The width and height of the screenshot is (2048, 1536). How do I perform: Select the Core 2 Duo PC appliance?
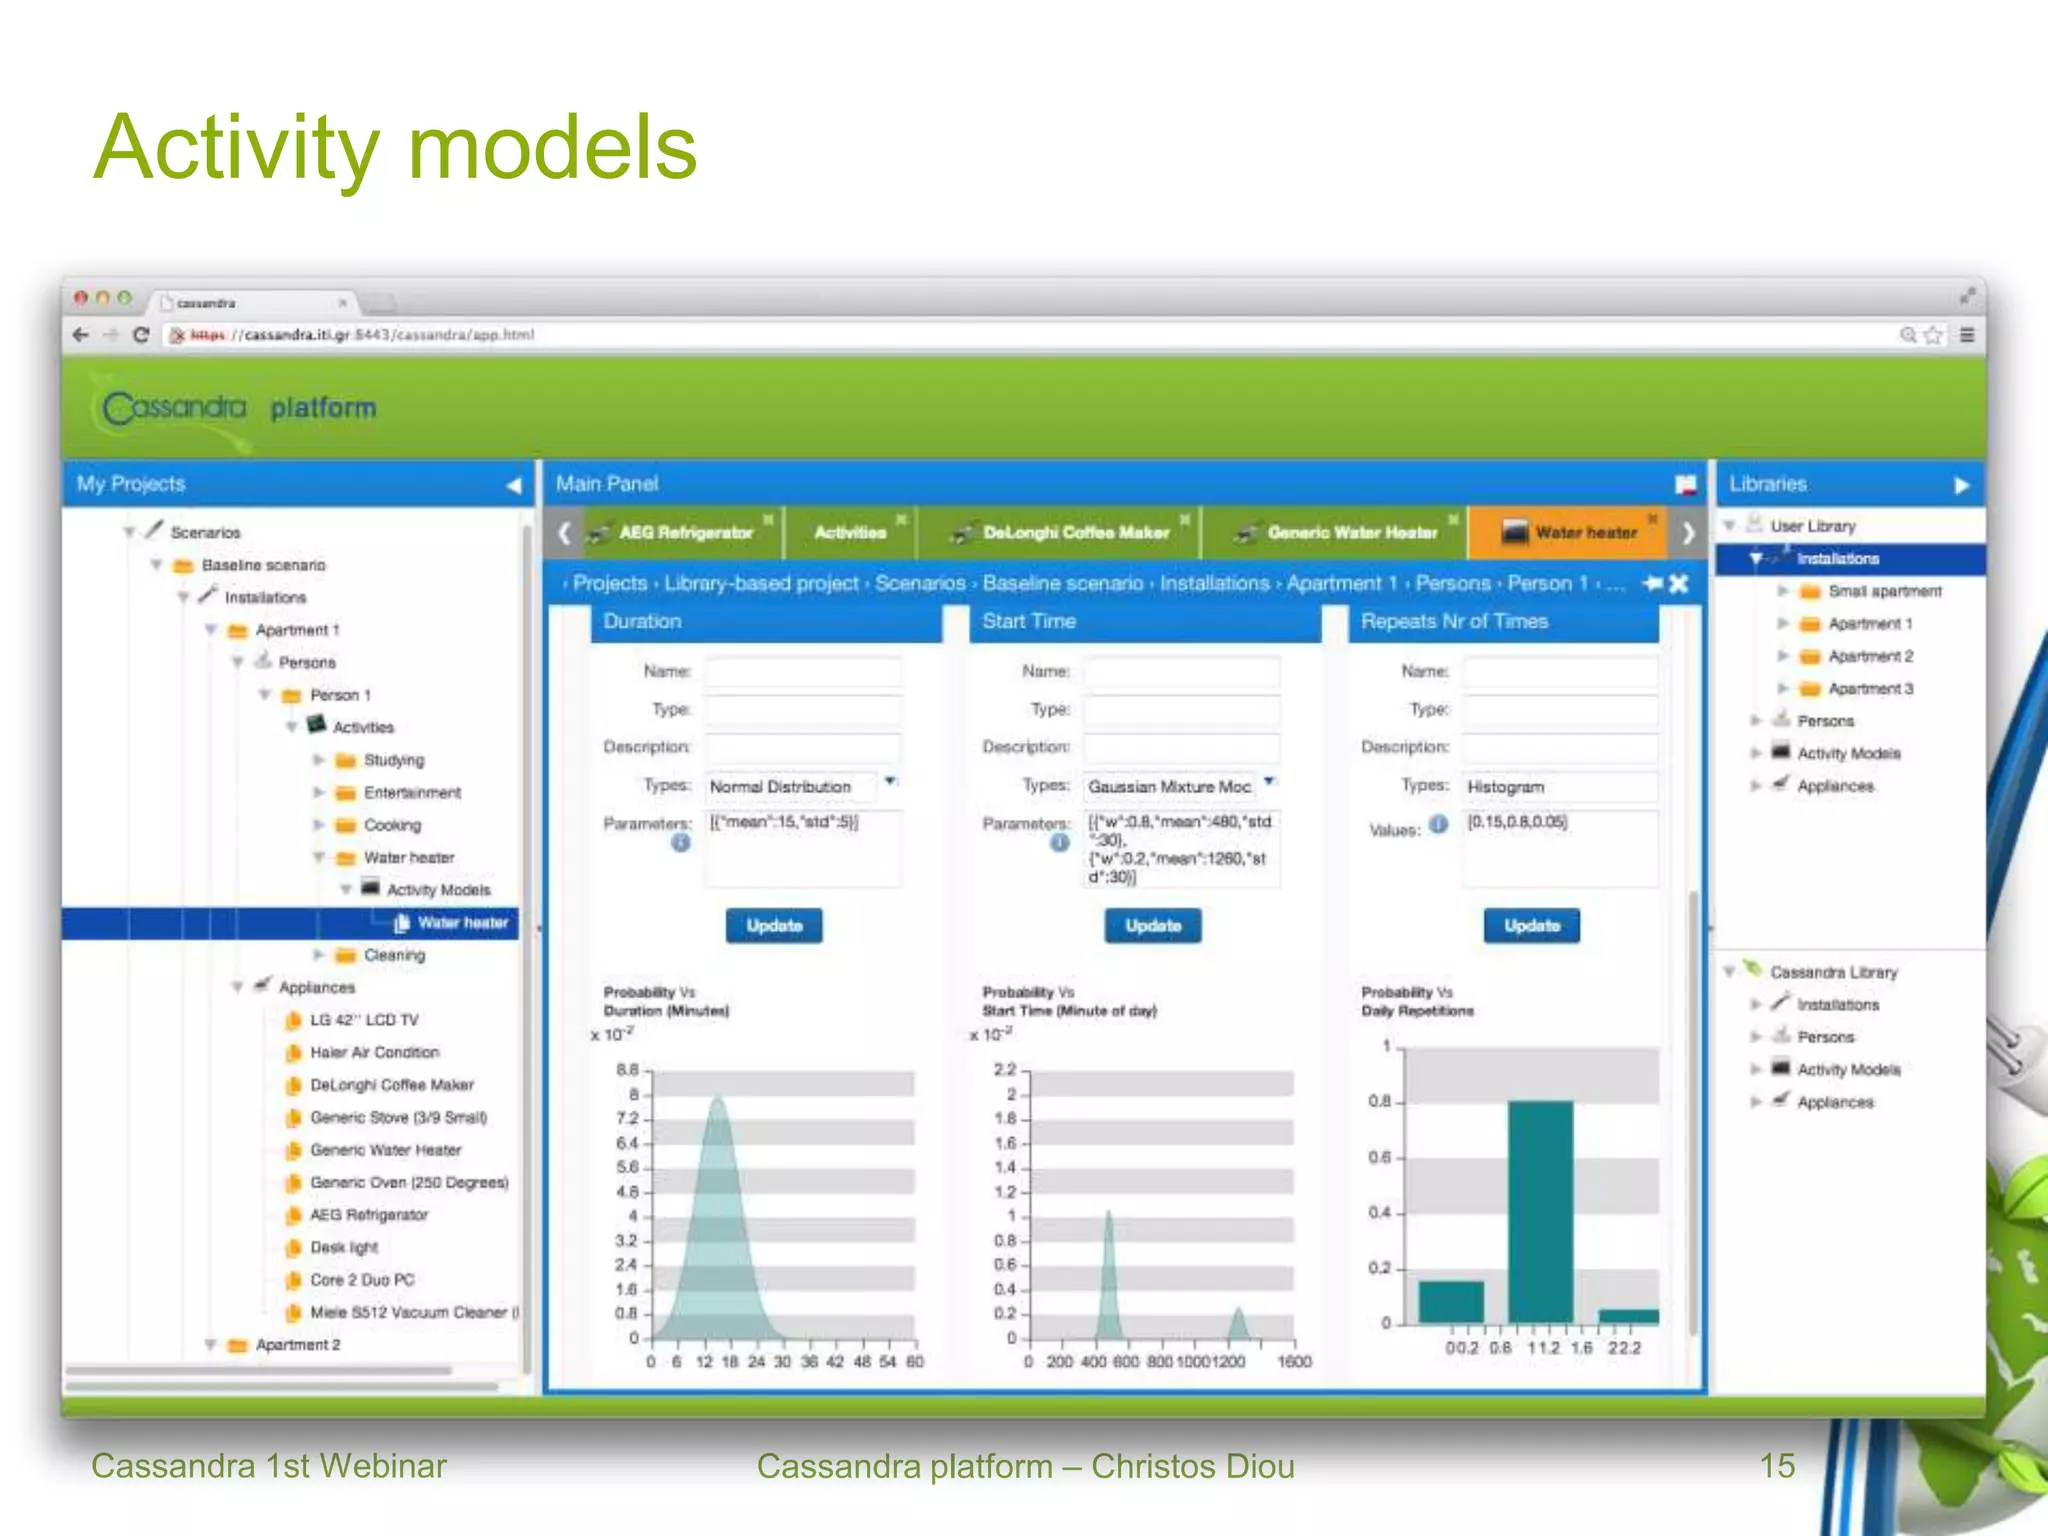[x=361, y=1280]
